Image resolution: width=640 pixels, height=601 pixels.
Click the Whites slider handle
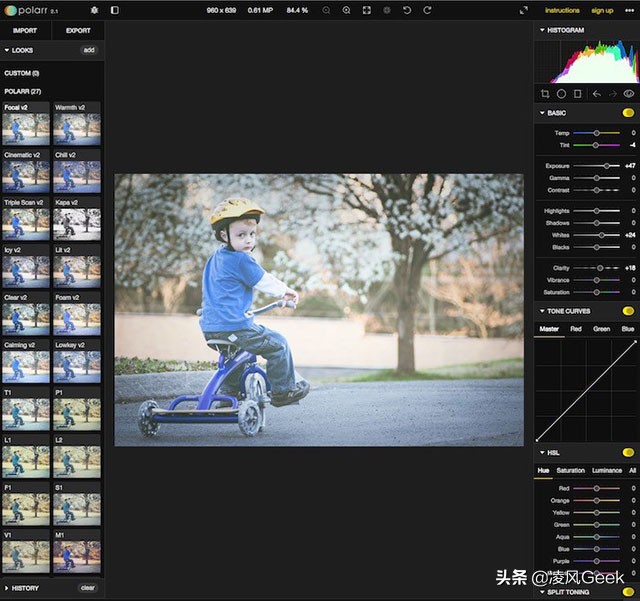pyautogui.click(x=601, y=235)
